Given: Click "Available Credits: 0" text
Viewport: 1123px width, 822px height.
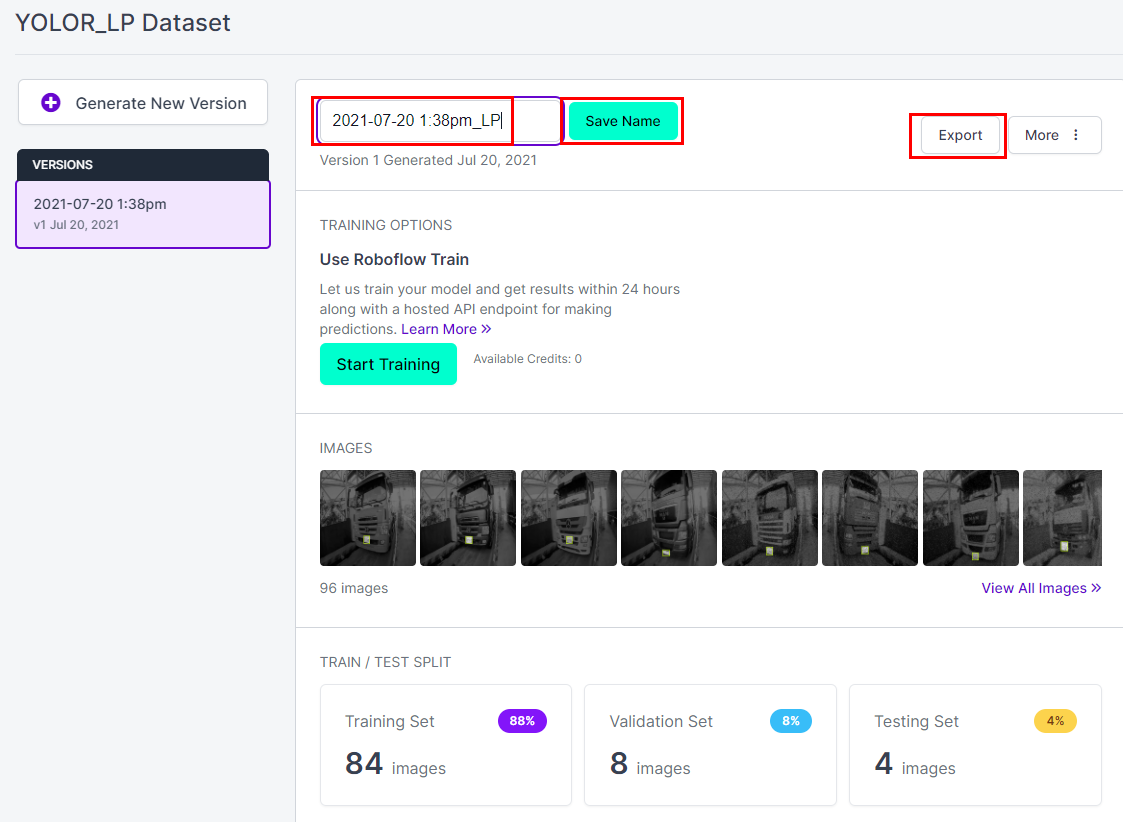Looking at the screenshot, I should 527,359.
